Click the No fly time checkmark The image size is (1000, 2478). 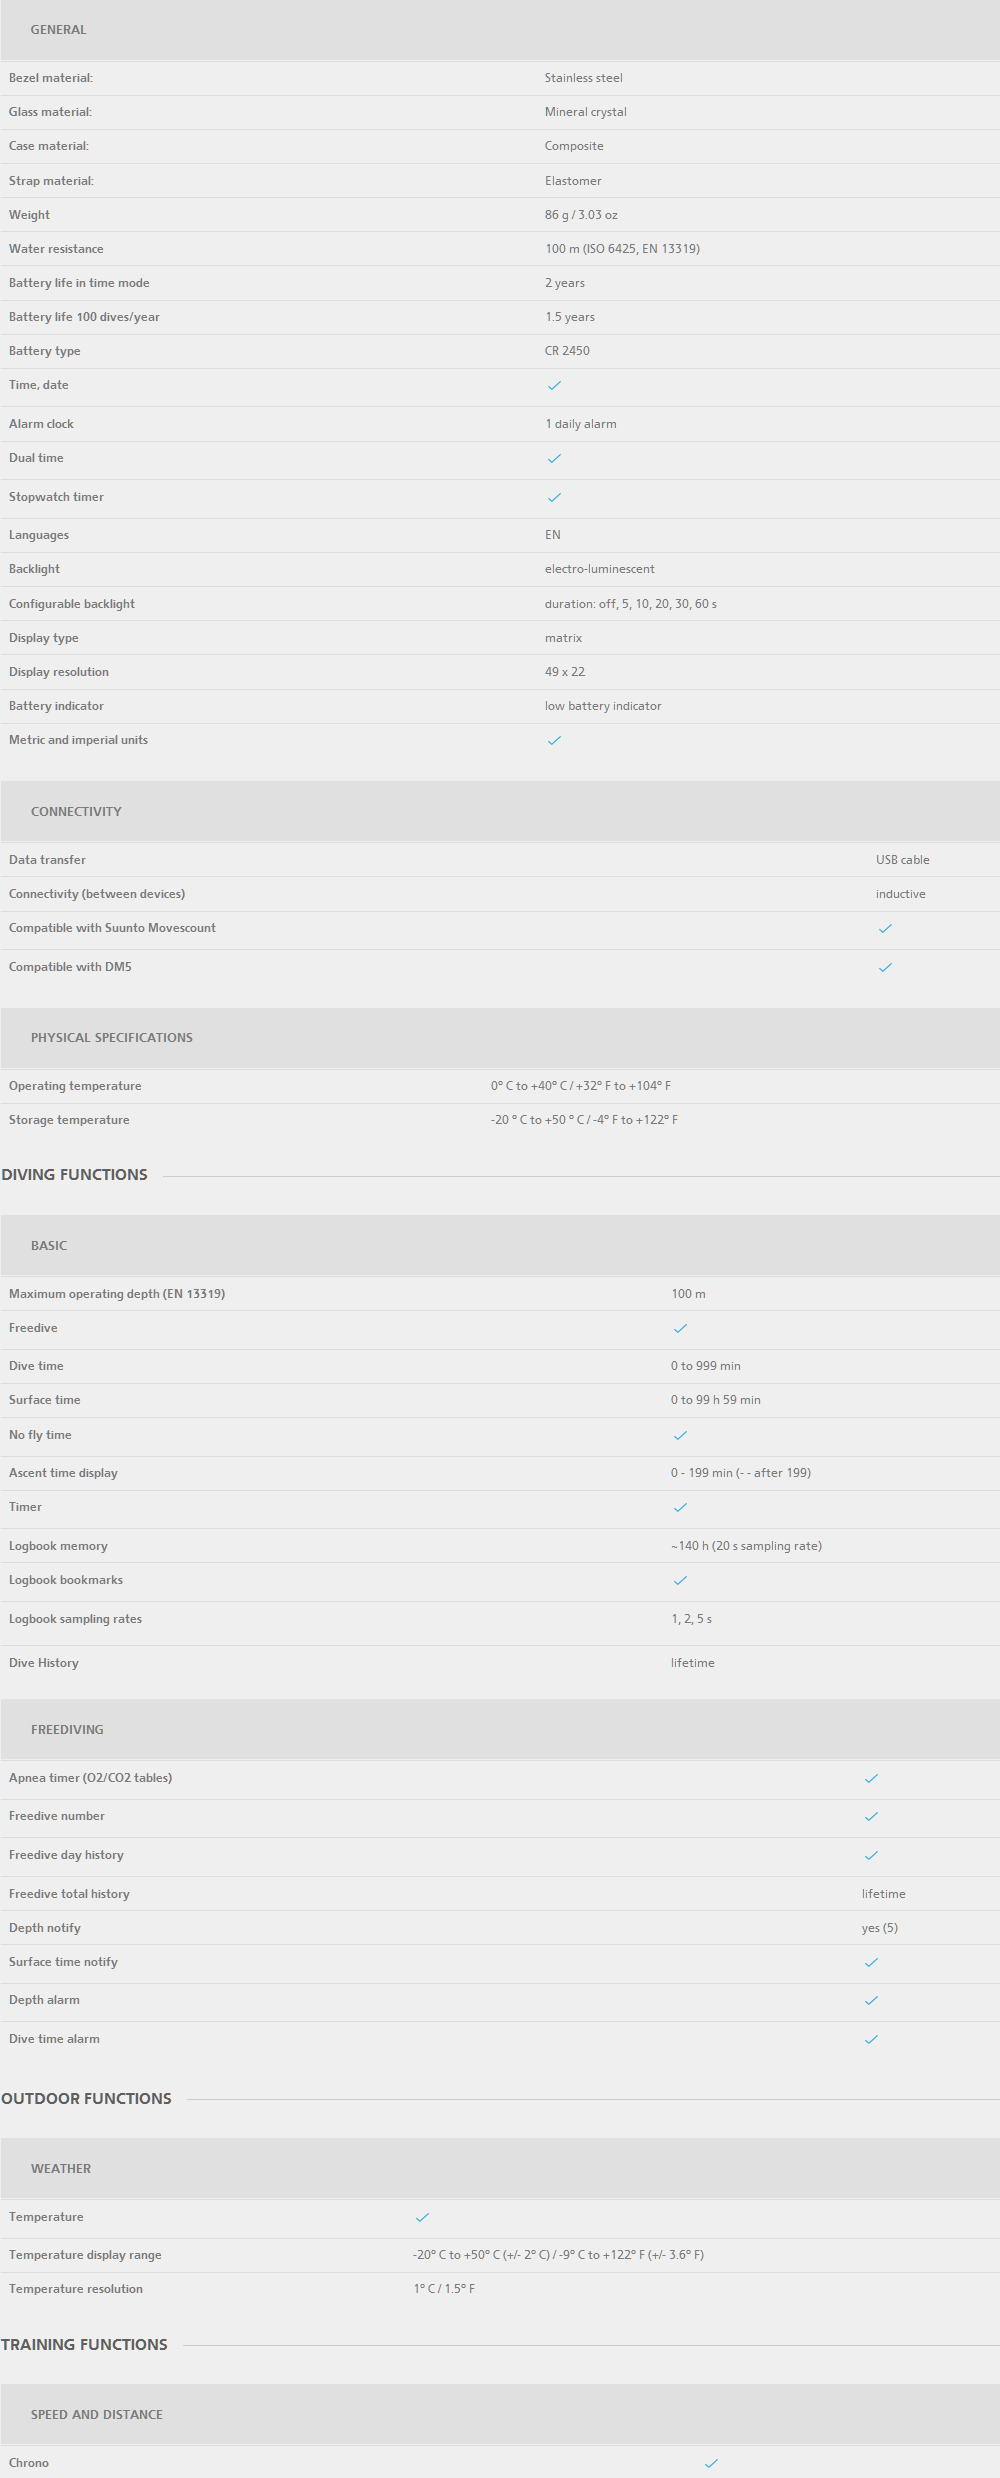[x=680, y=1435]
